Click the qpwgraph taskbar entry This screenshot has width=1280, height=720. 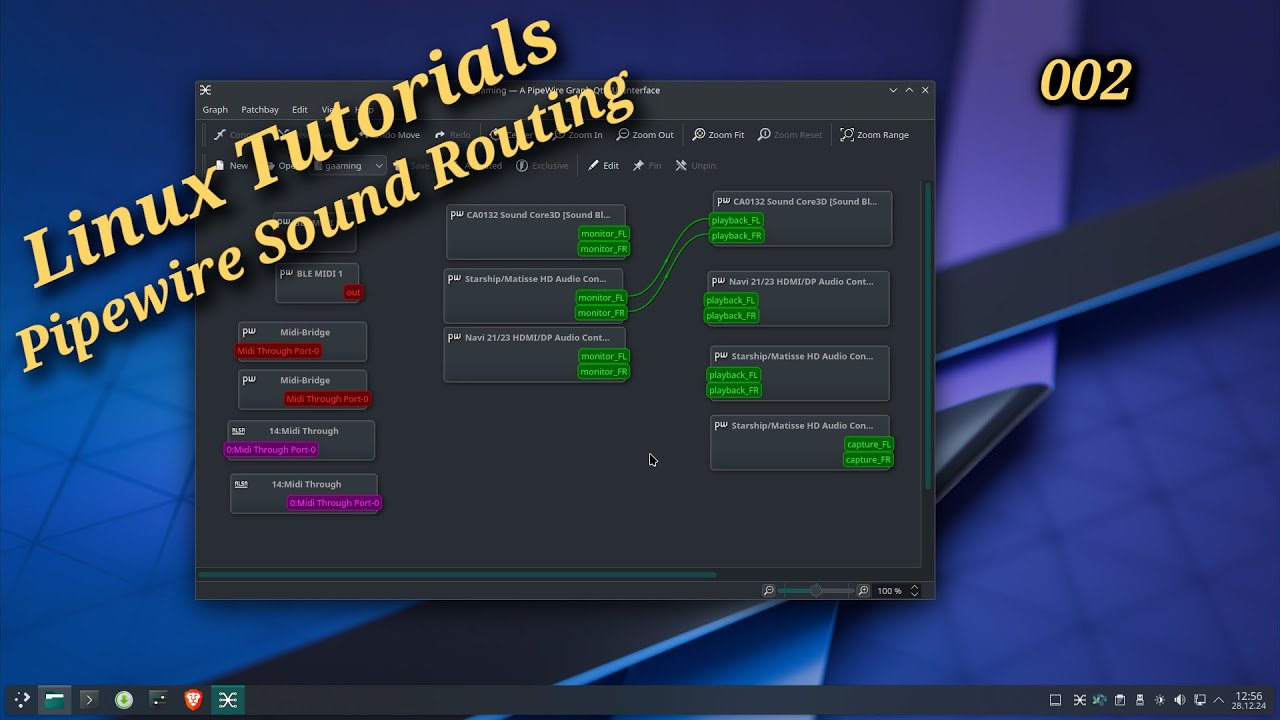(x=228, y=700)
